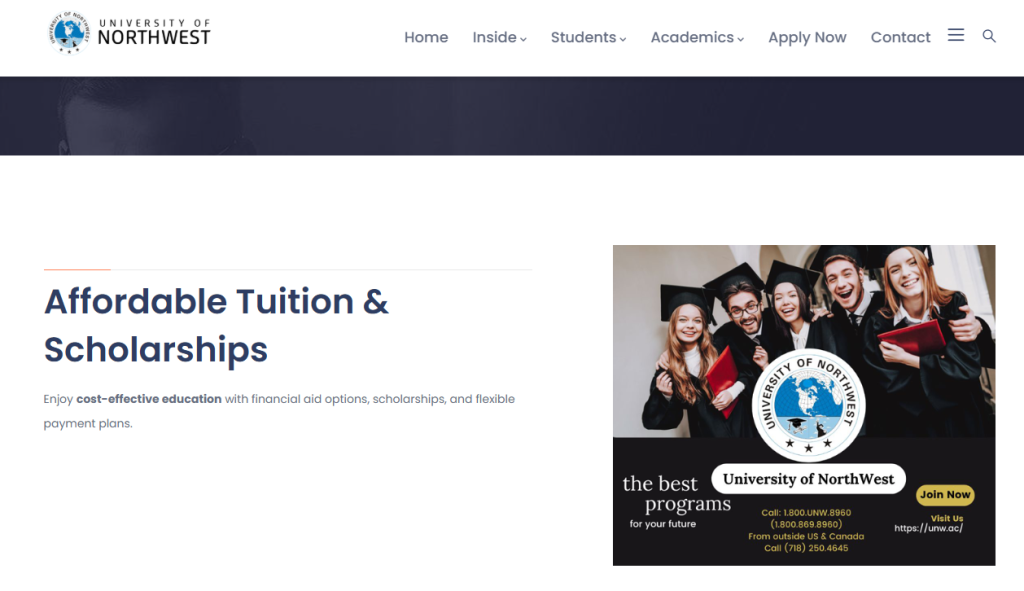The width and height of the screenshot is (1024, 591).
Task: Go to the Home menu item
Action: point(426,37)
